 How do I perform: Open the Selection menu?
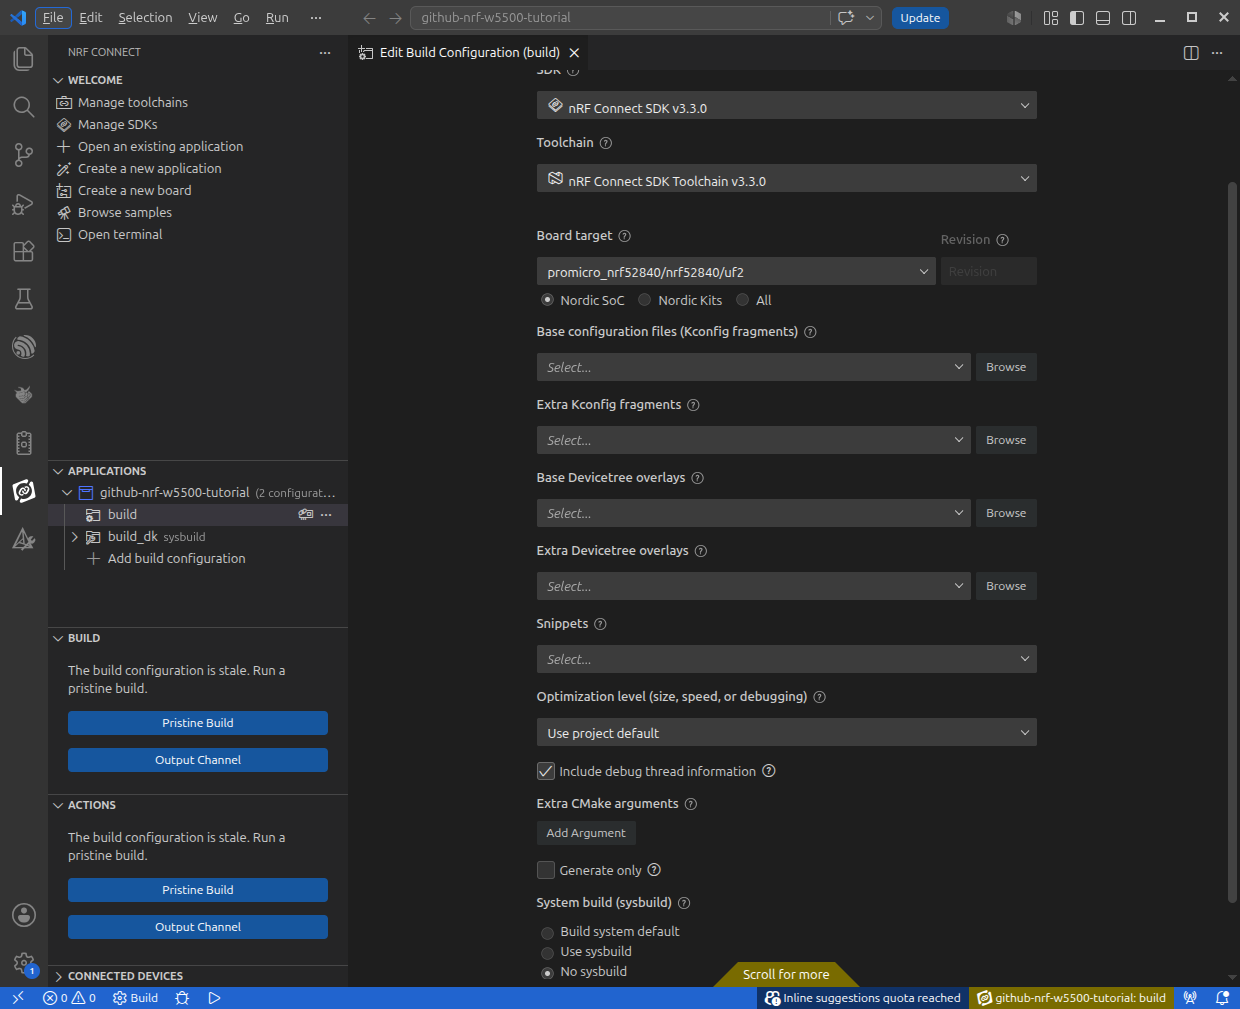[x=145, y=18]
